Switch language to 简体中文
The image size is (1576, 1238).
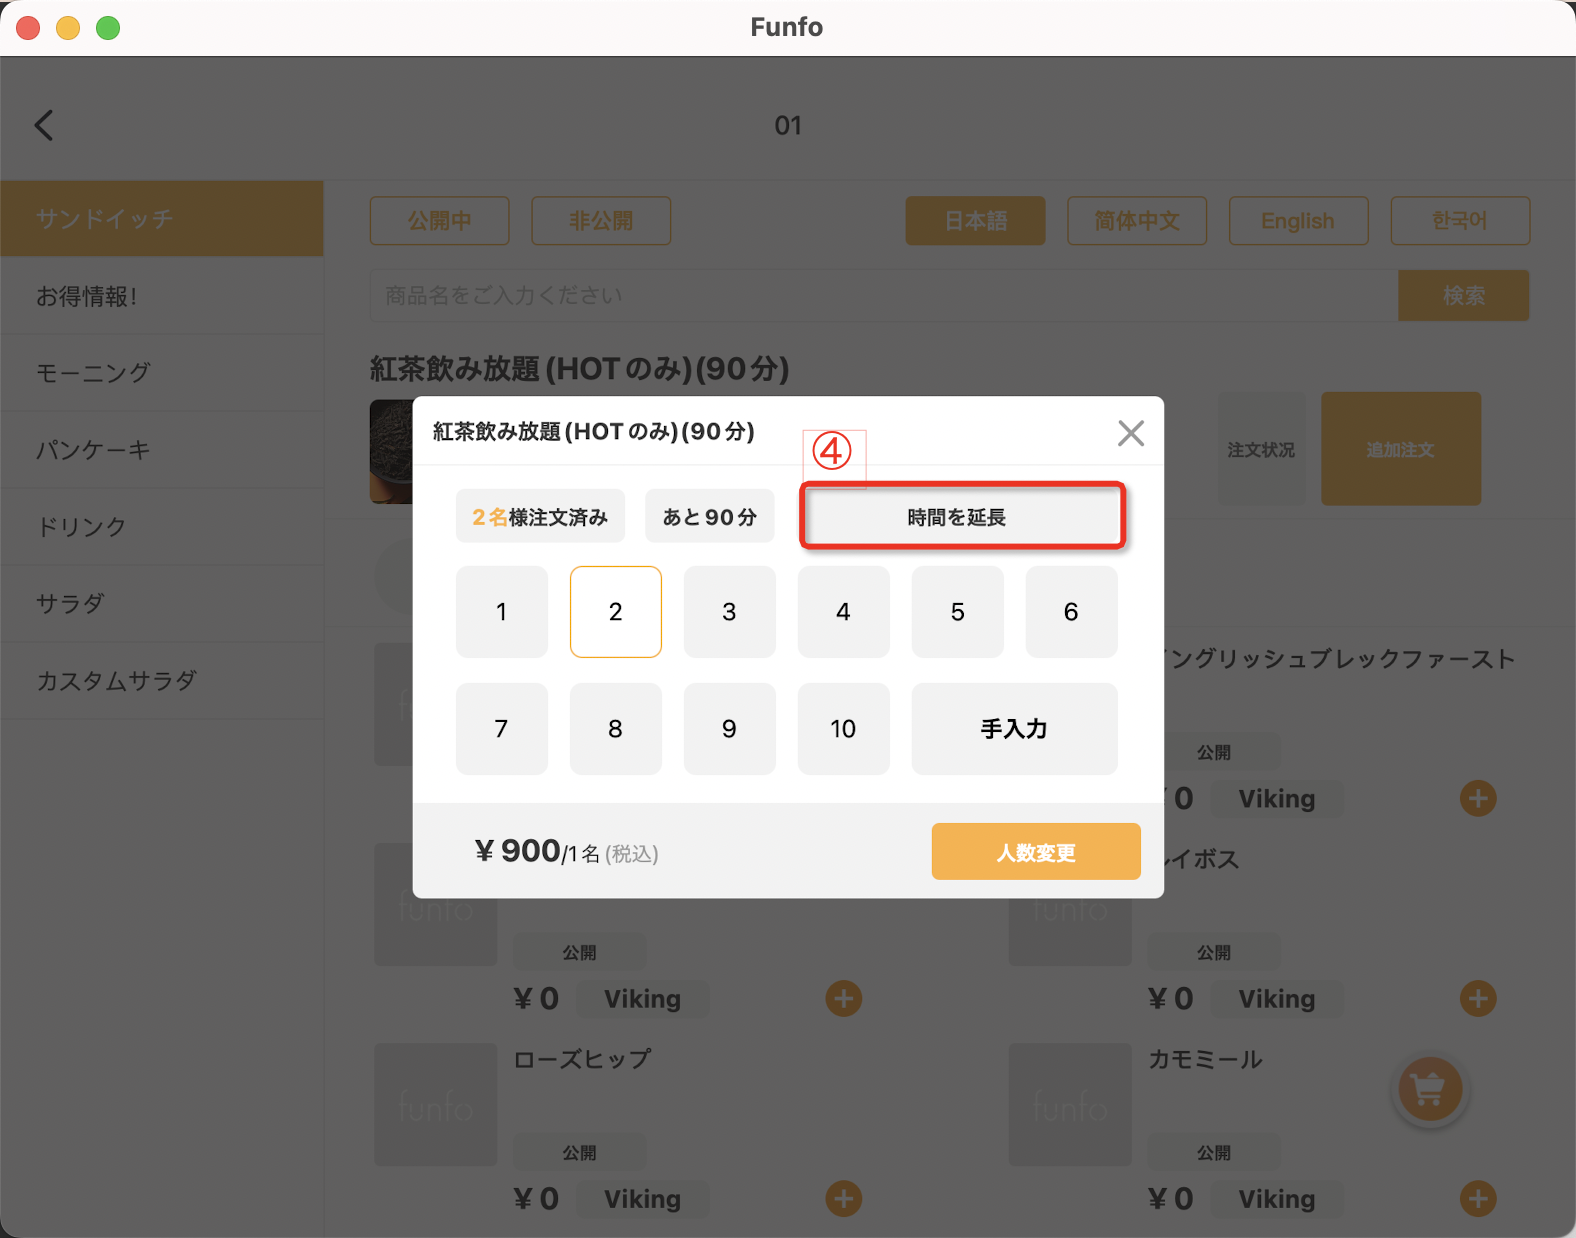pos(1137,221)
